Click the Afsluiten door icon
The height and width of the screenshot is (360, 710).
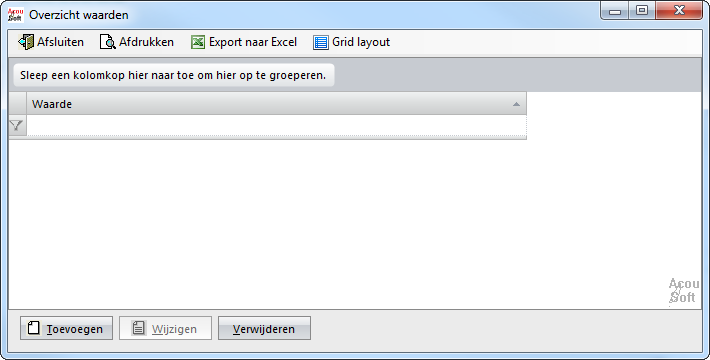pos(26,42)
